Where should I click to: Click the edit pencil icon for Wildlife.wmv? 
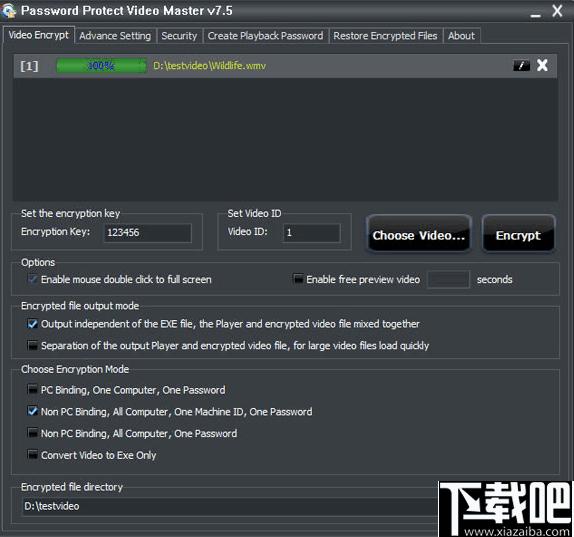click(x=521, y=66)
